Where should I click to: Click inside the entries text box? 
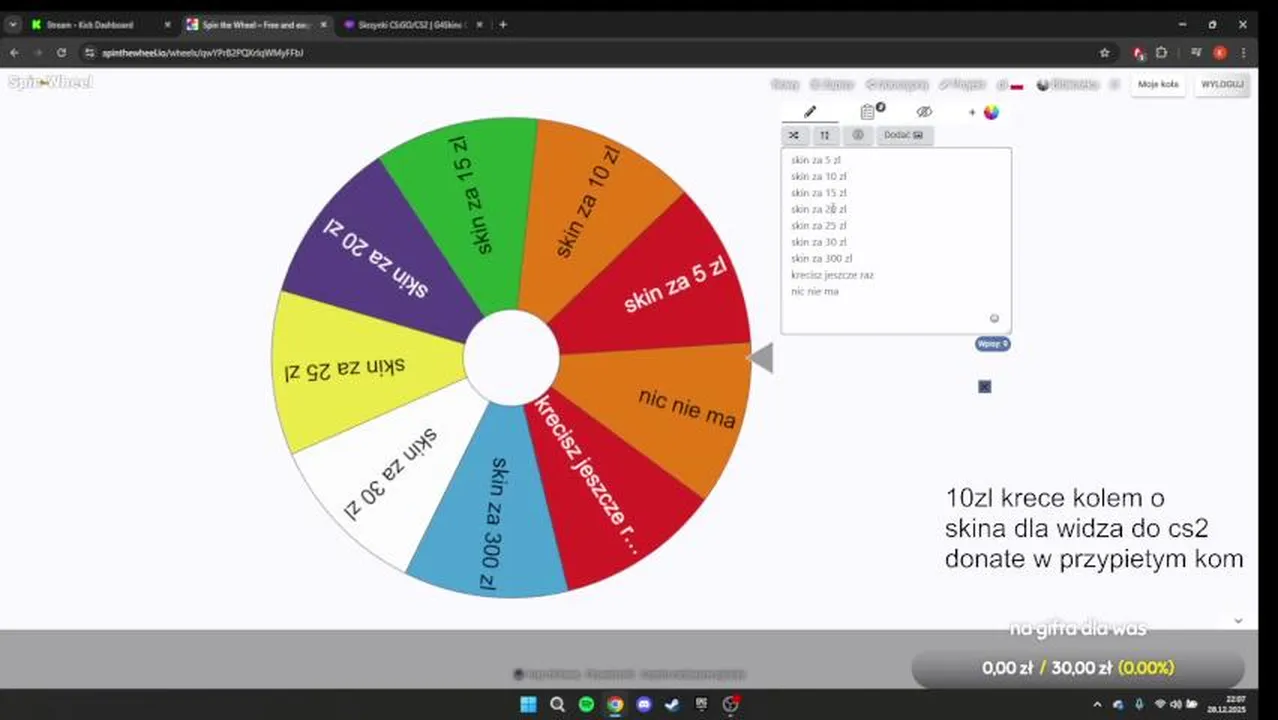tap(896, 240)
